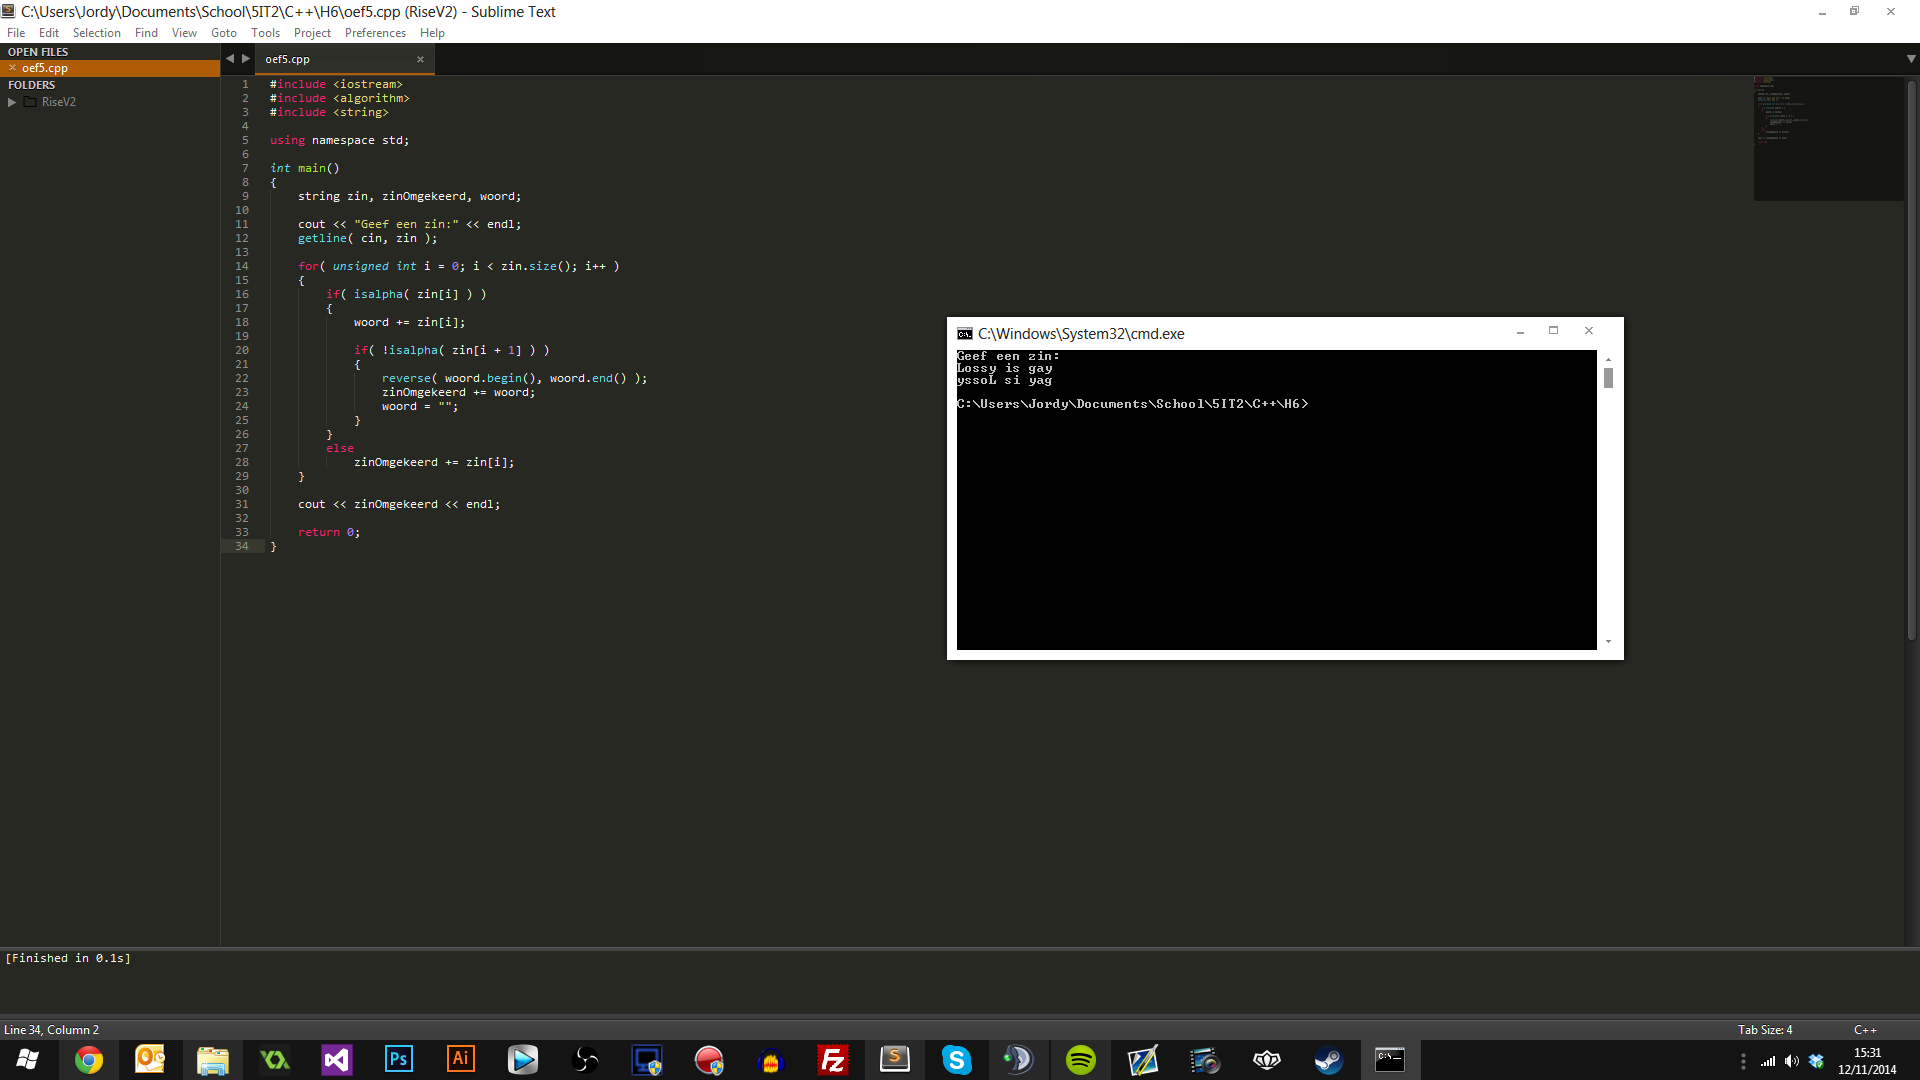This screenshot has height=1080, width=1920.
Task: Open Steam from the taskbar
Action: tap(1328, 1060)
